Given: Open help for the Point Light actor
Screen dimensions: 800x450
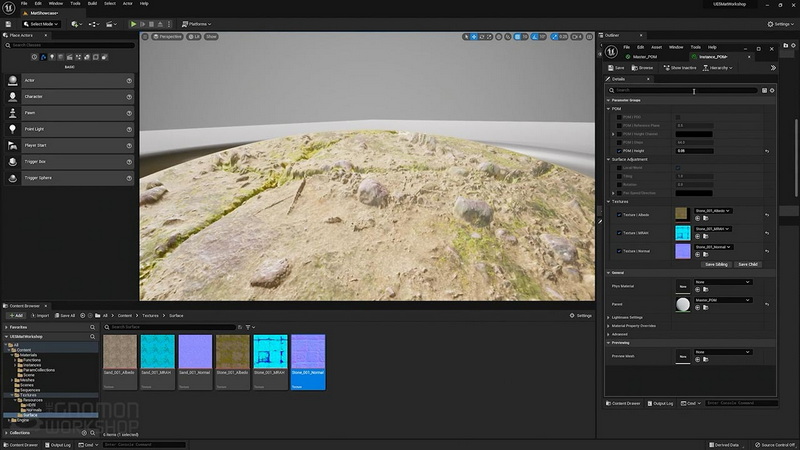Looking at the screenshot, I should click(129, 129).
